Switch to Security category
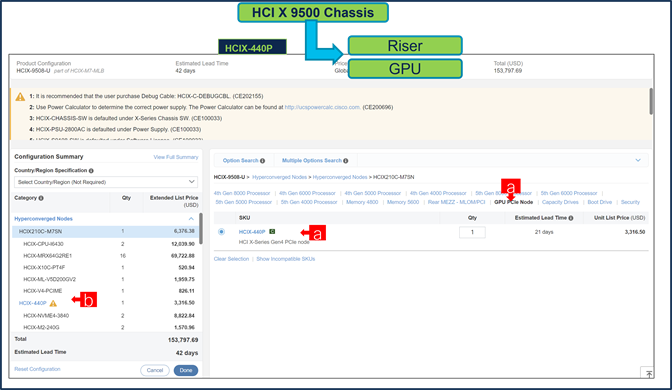The height and width of the screenshot is (390, 672). pyautogui.click(x=630, y=202)
